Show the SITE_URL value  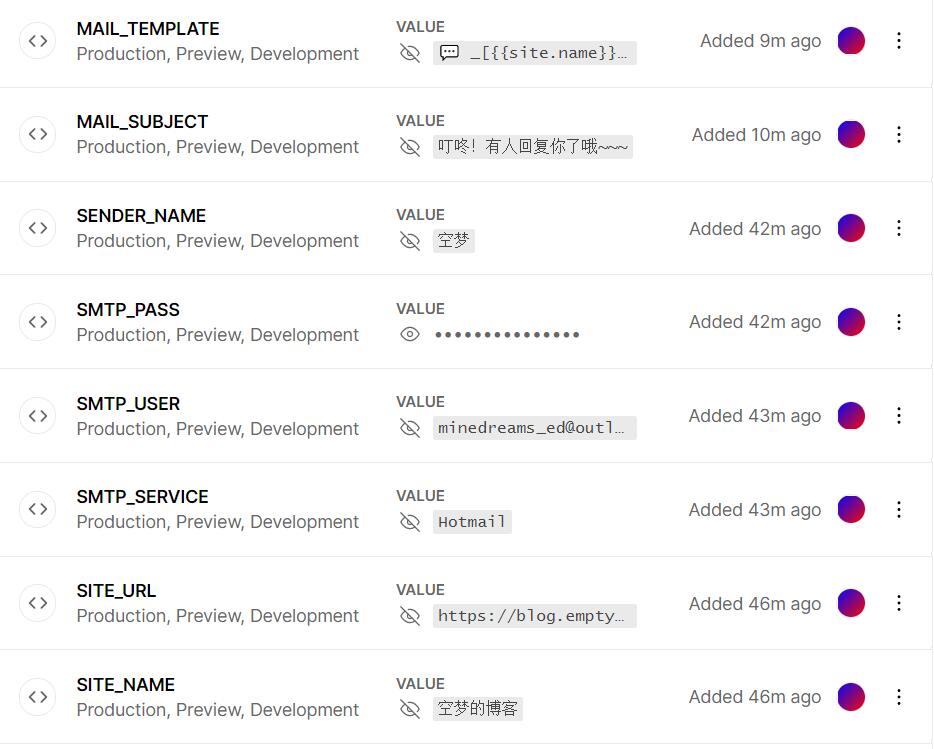410,615
